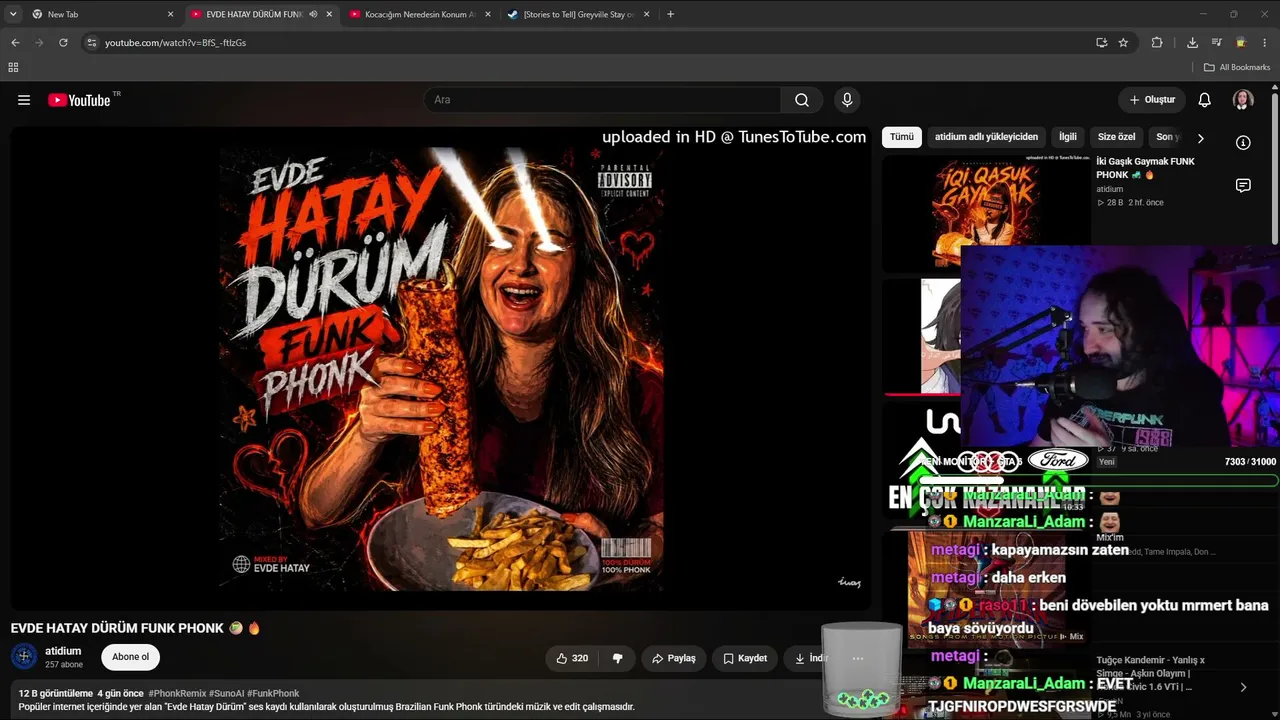Reload the page with the refresh icon
Screen dimensions: 1280x720
(63, 43)
